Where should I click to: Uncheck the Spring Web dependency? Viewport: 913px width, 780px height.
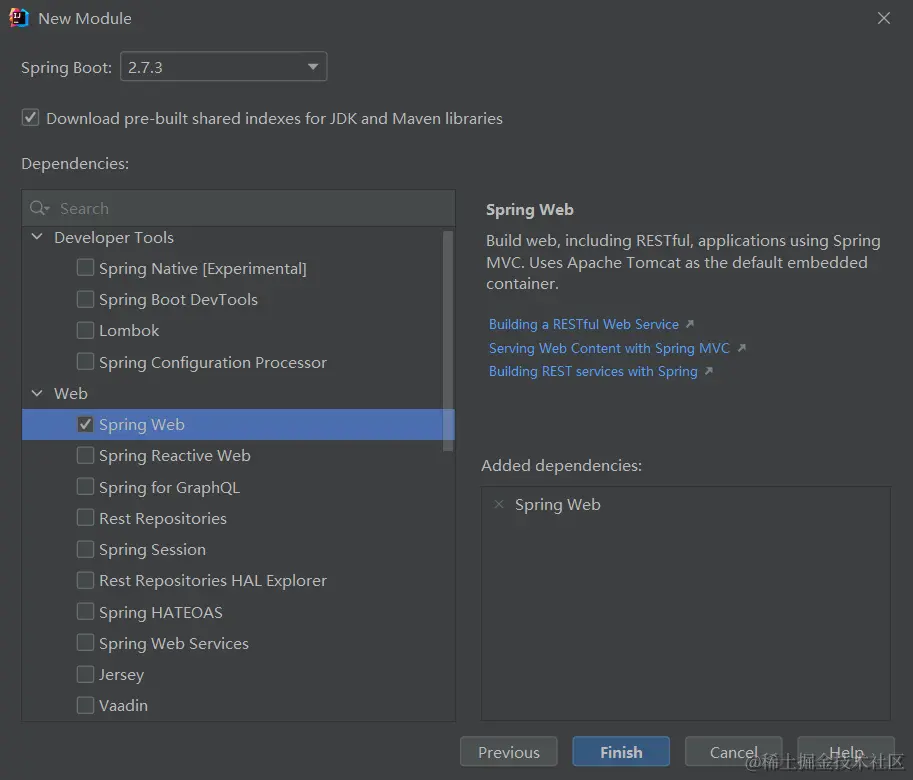coord(86,424)
